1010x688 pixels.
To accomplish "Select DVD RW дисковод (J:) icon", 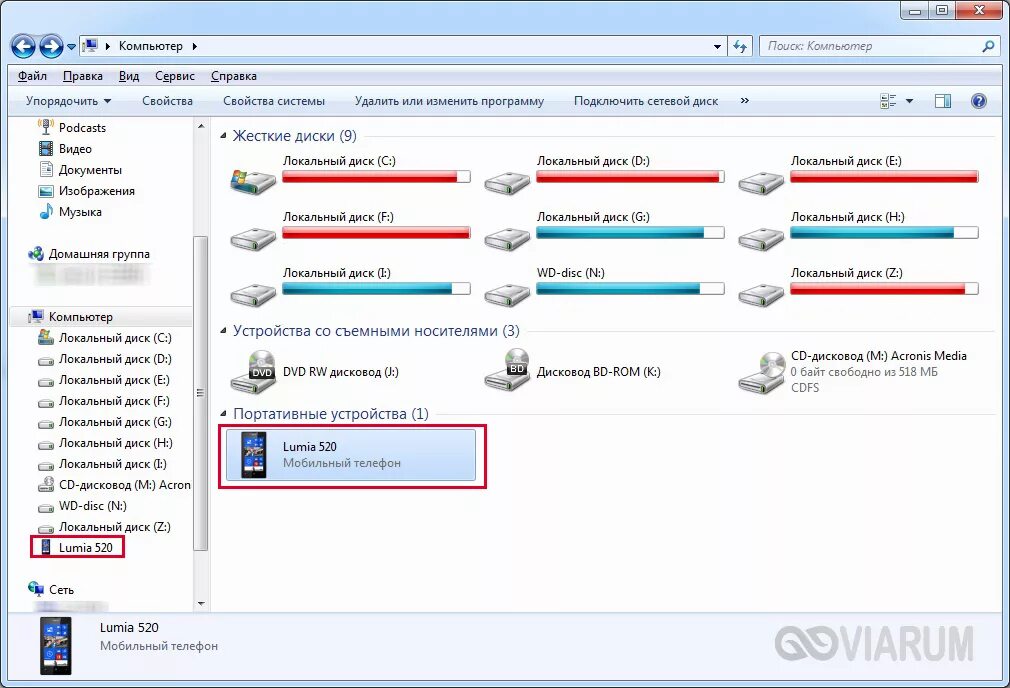I will [x=253, y=372].
